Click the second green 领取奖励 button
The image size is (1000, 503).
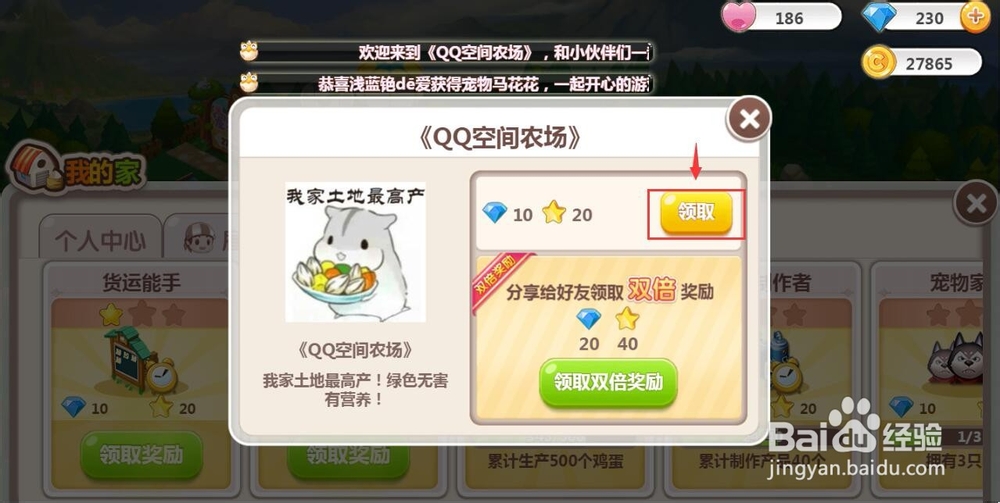[x=348, y=455]
